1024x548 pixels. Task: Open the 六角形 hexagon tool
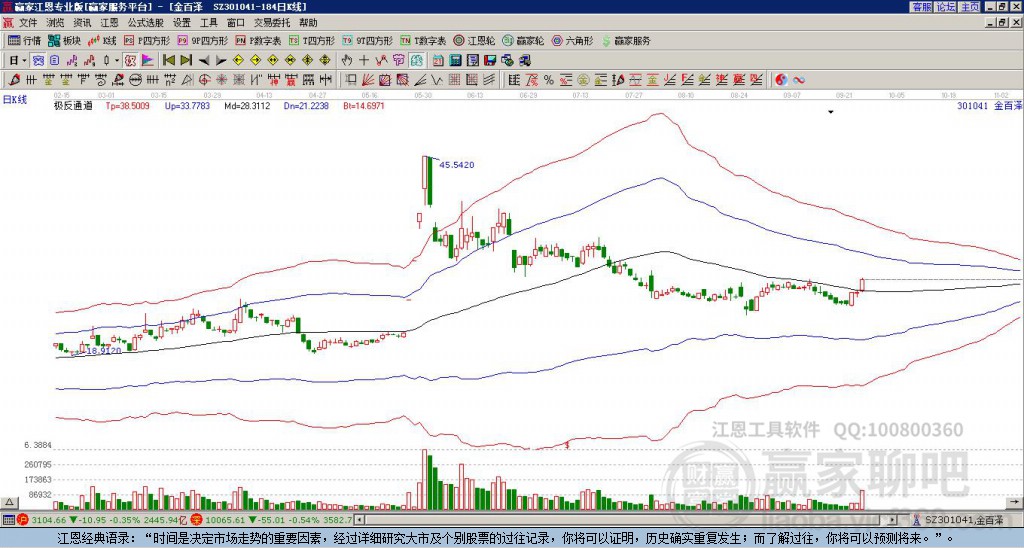tap(573, 40)
